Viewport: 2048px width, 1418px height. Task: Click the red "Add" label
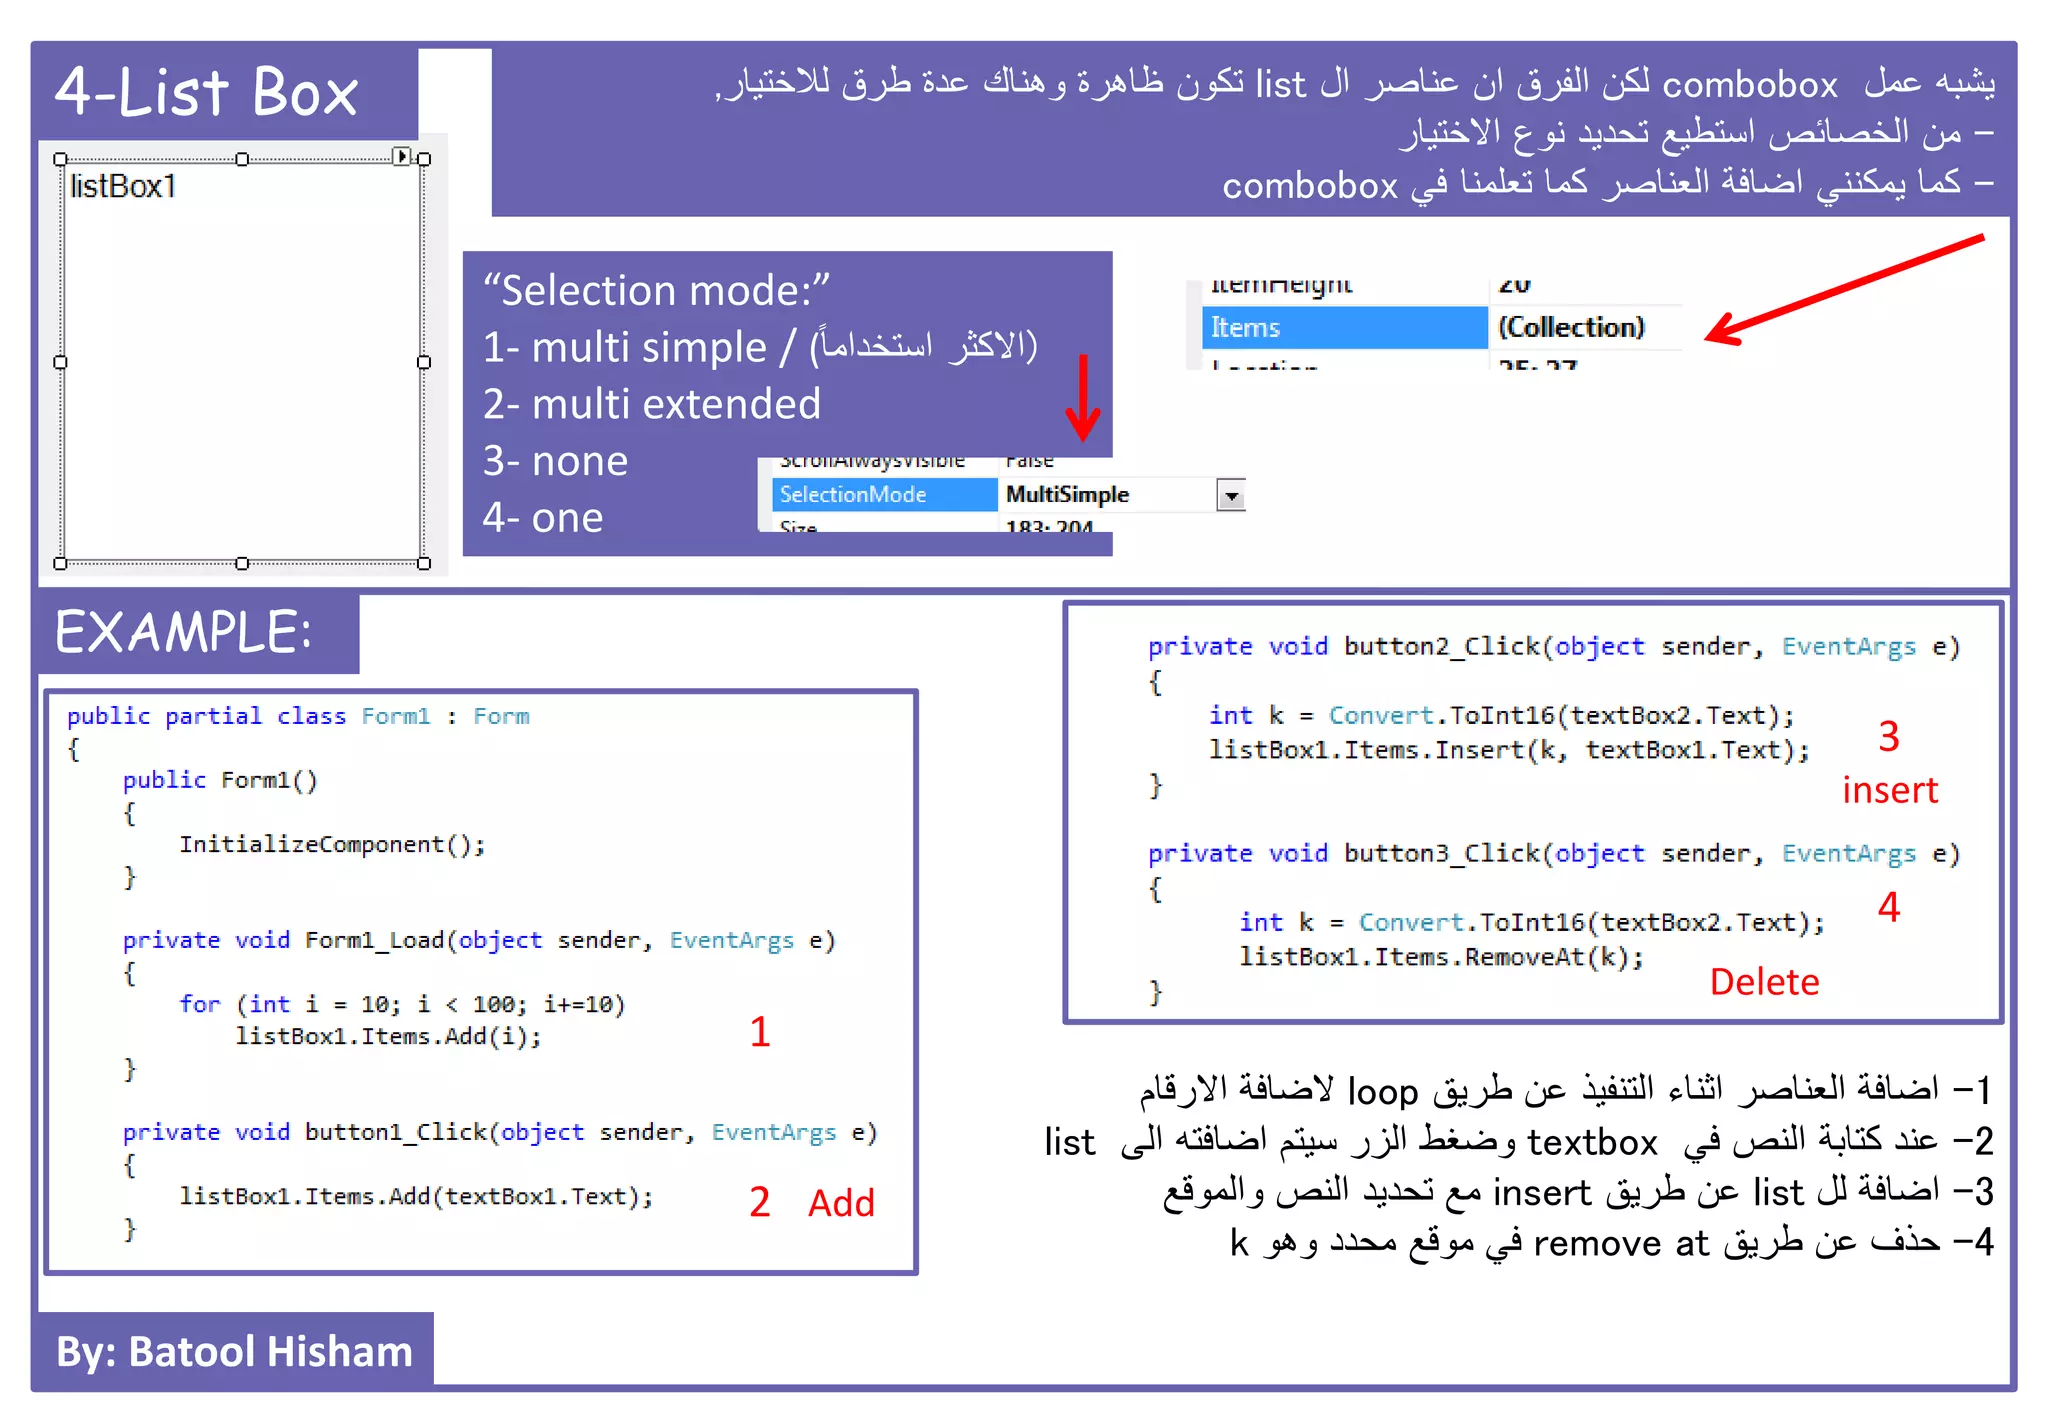[x=841, y=1202]
